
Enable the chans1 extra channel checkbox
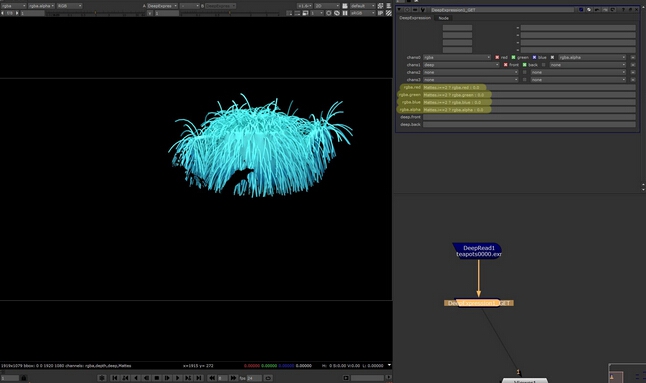tap(543, 65)
